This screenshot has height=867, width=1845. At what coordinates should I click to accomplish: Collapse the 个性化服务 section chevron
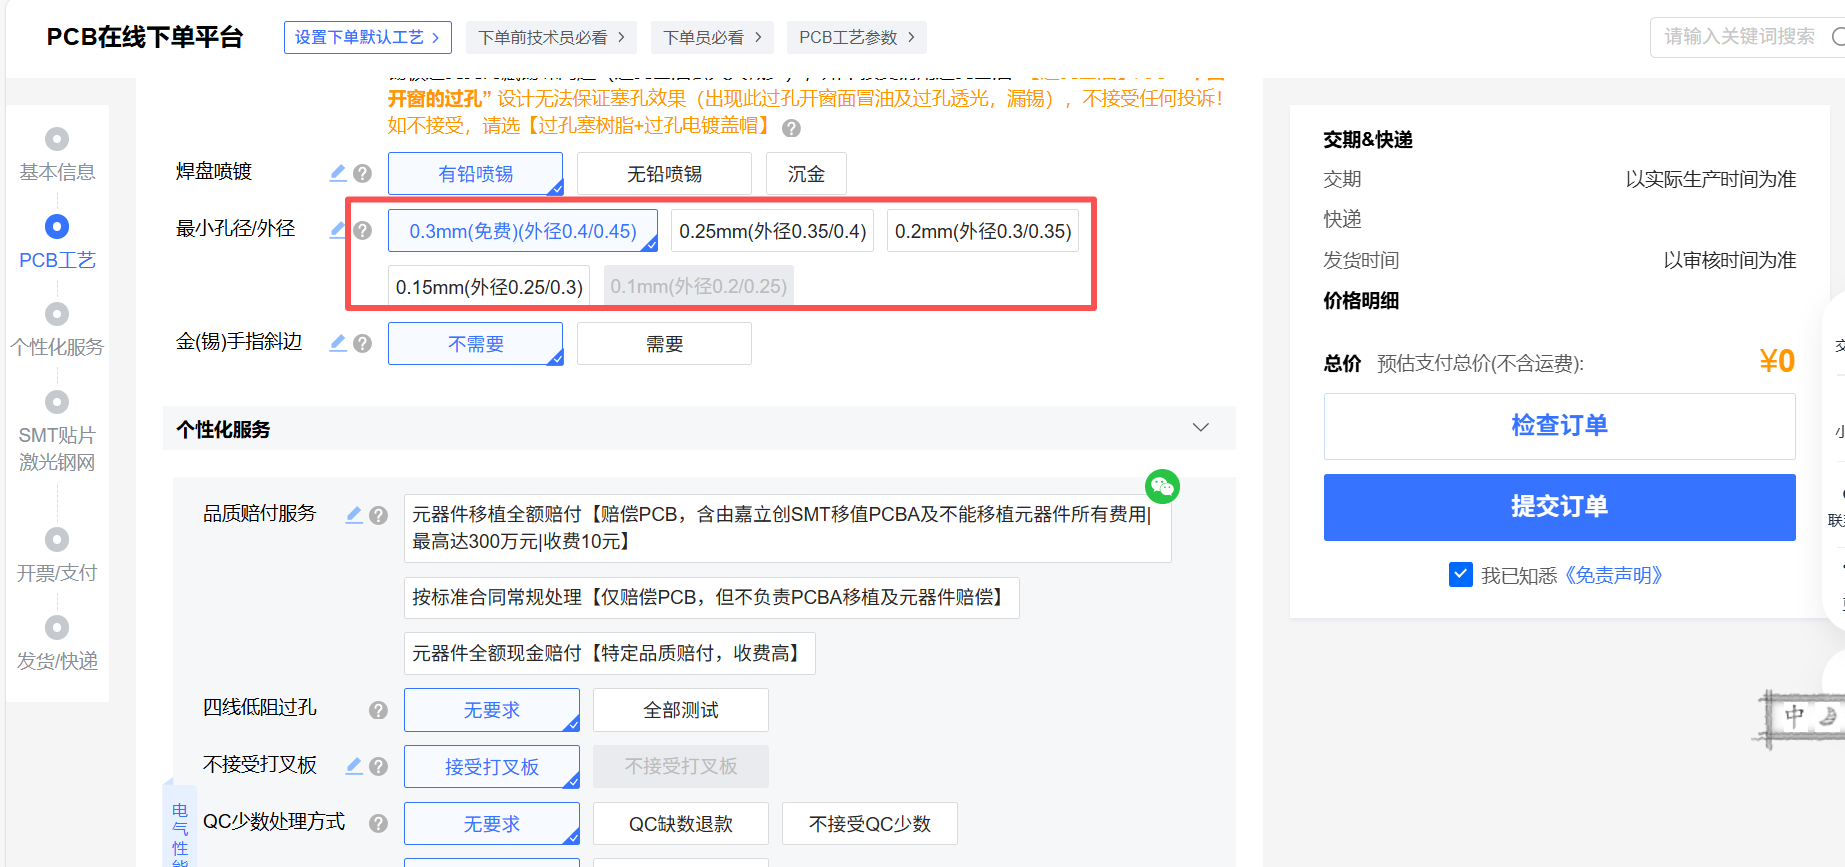(1201, 428)
